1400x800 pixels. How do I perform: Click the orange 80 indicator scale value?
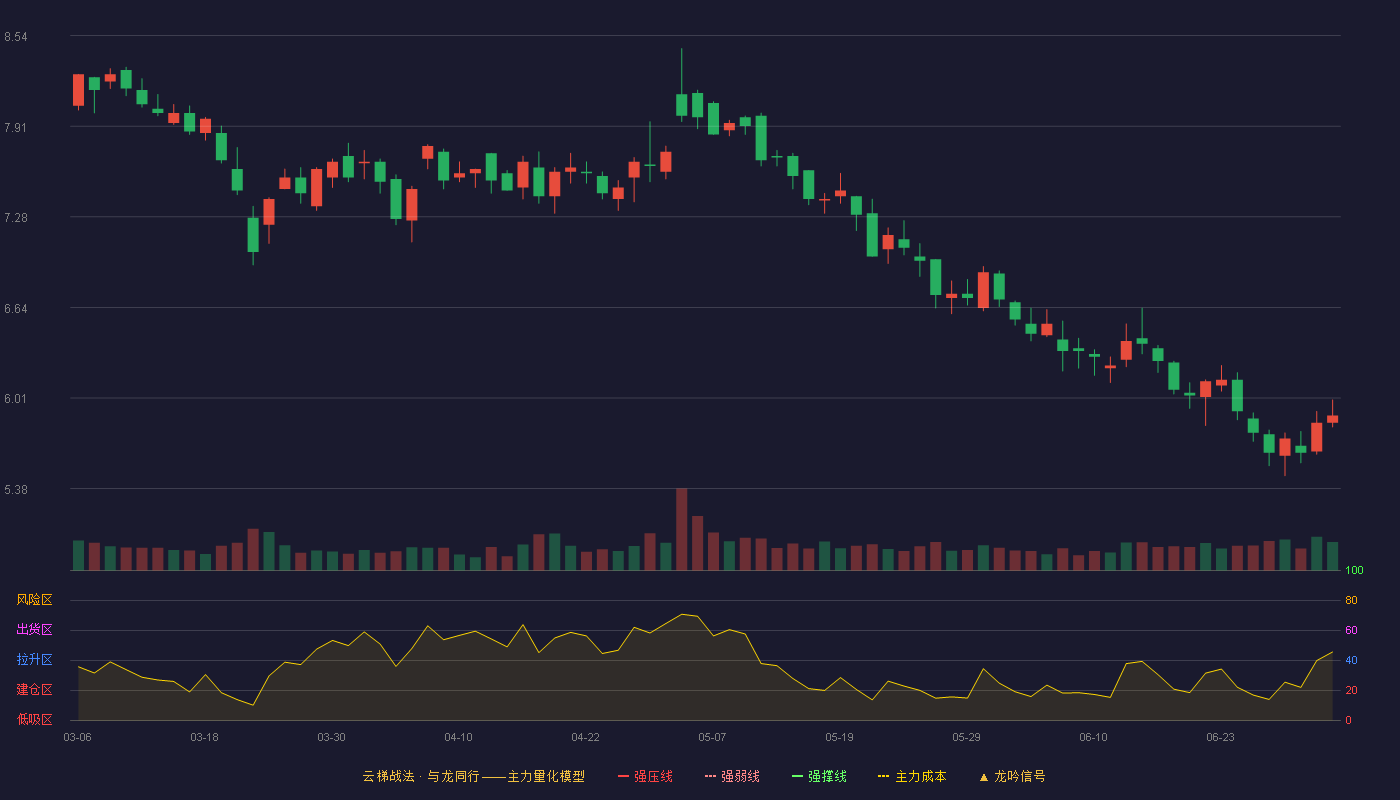coord(1351,600)
